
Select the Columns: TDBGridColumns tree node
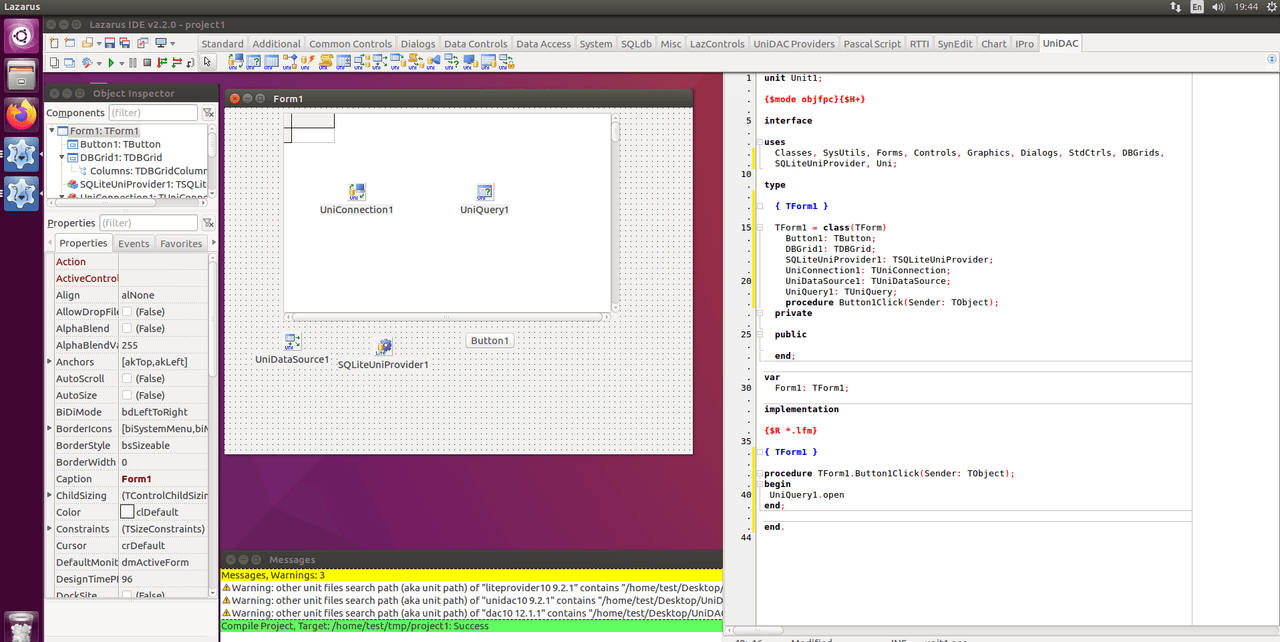(150, 171)
